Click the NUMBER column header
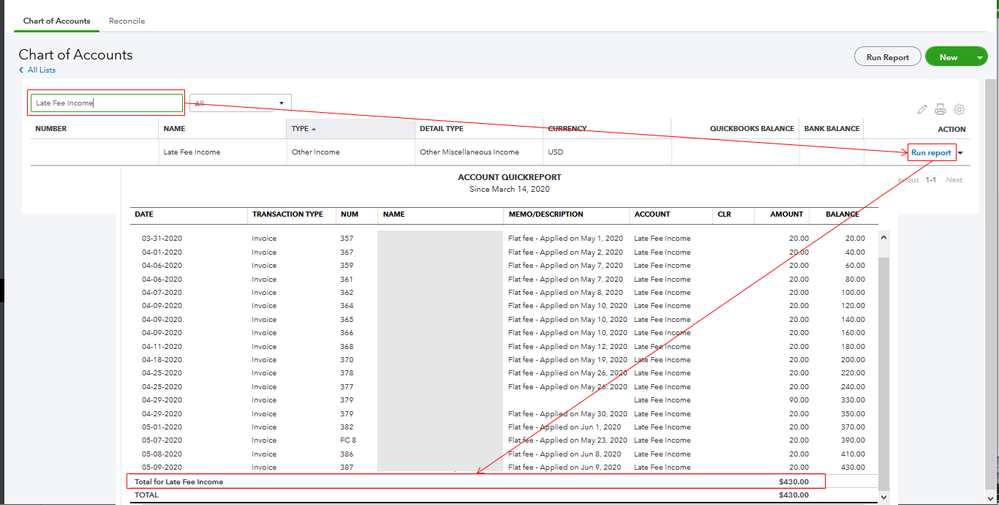Viewport: 999px width, 505px height. (51, 129)
